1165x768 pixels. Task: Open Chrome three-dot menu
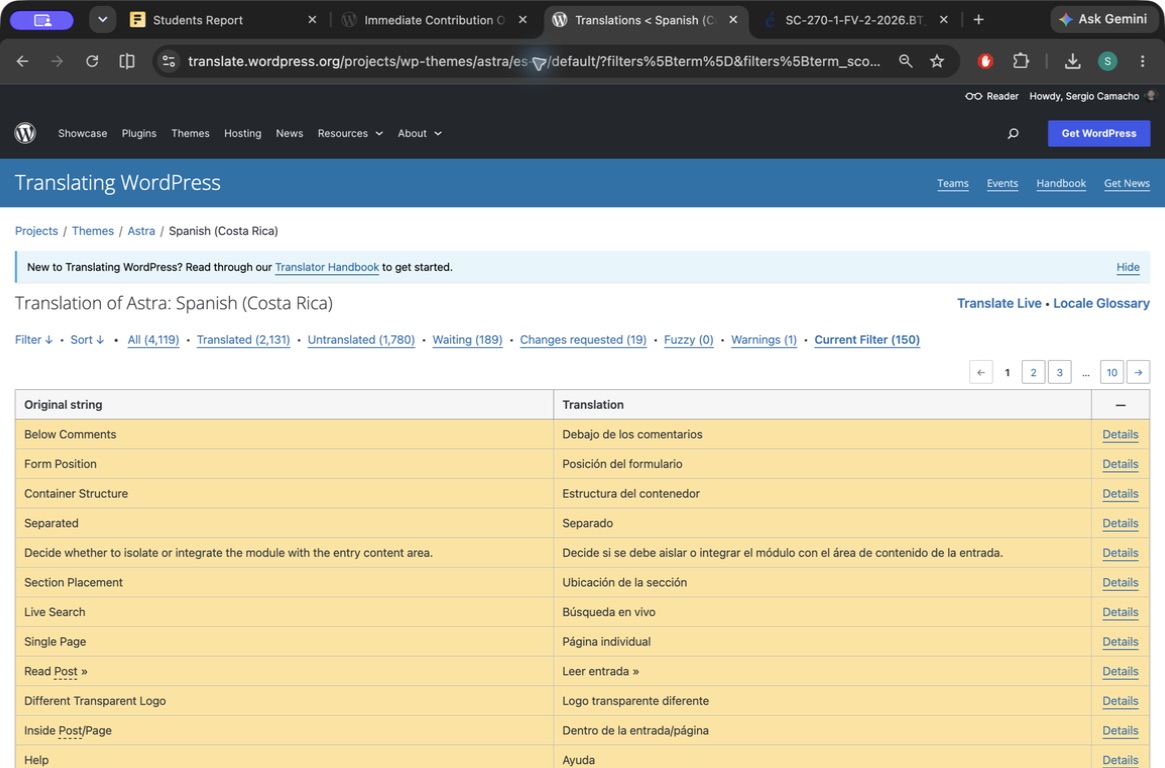(1142, 61)
